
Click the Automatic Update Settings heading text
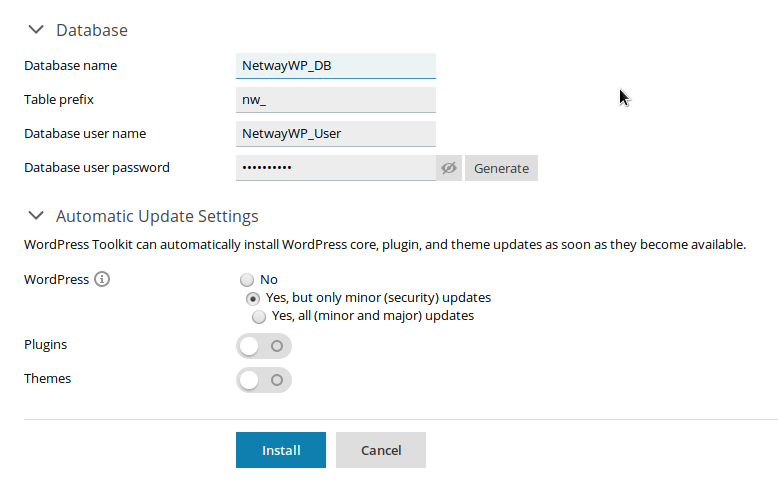pyautogui.click(x=157, y=216)
